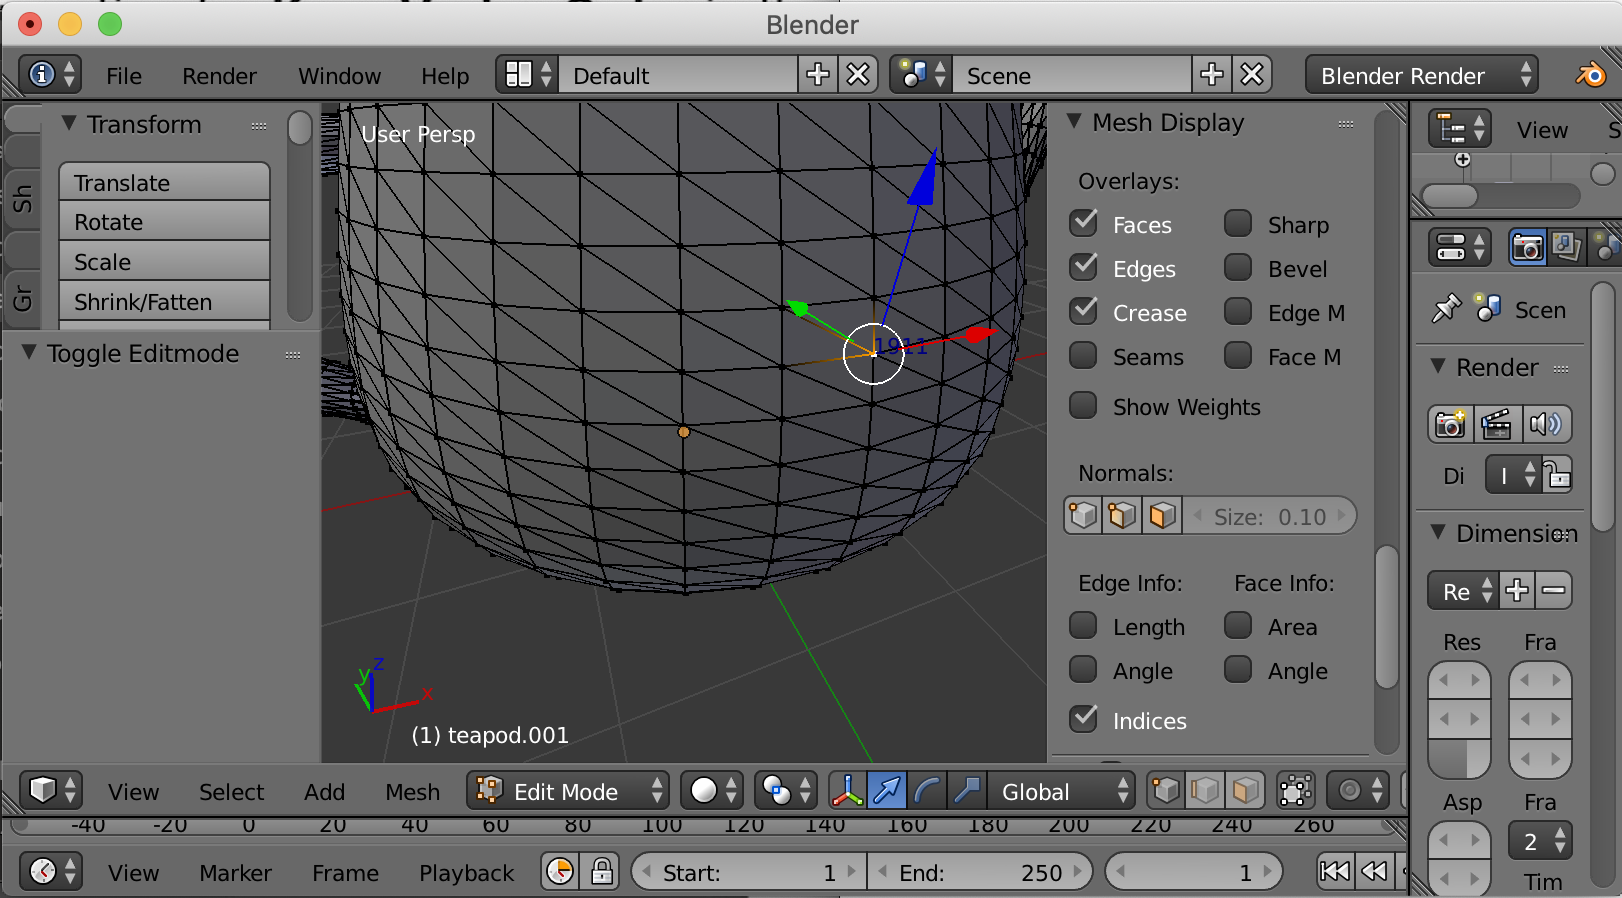This screenshot has width=1622, height=898.
Task: Open 3D View editor type selector
Action: coord(50,791)
